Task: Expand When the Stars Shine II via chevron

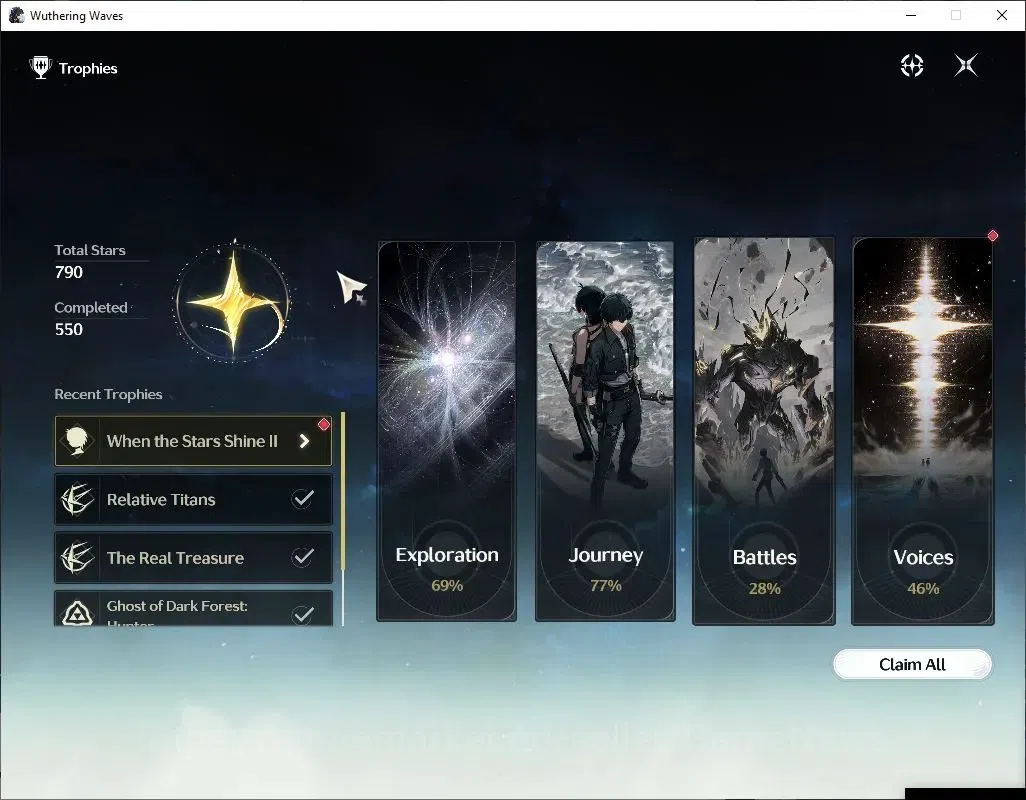Action: [x=304, y=441]
